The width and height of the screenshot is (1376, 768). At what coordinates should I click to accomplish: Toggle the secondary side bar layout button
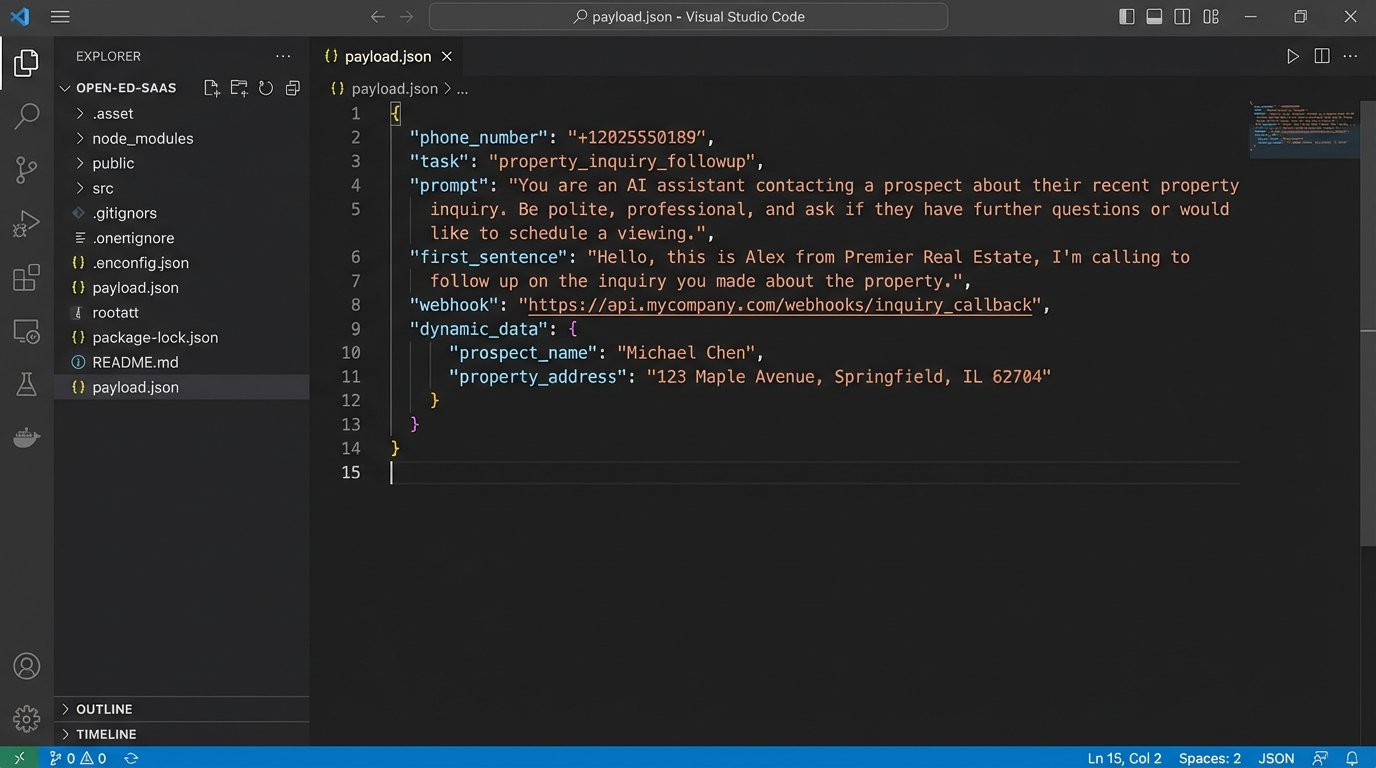(x=1182, y=17)
